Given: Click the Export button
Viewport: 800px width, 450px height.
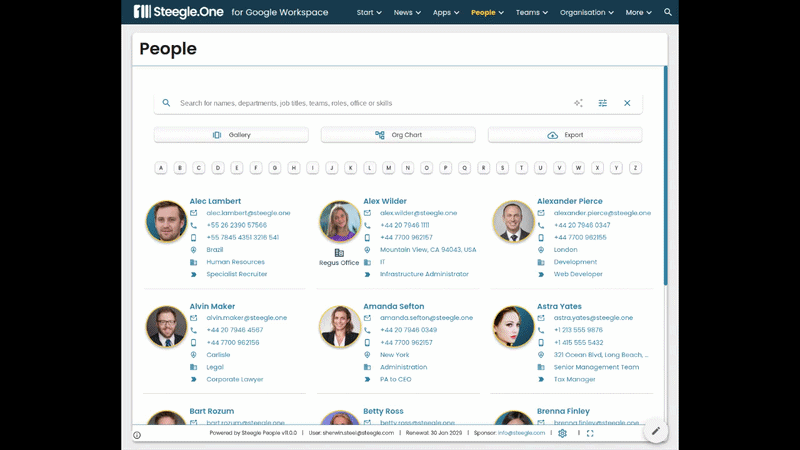Looking at the screenshot, I should tap(565, 135).
